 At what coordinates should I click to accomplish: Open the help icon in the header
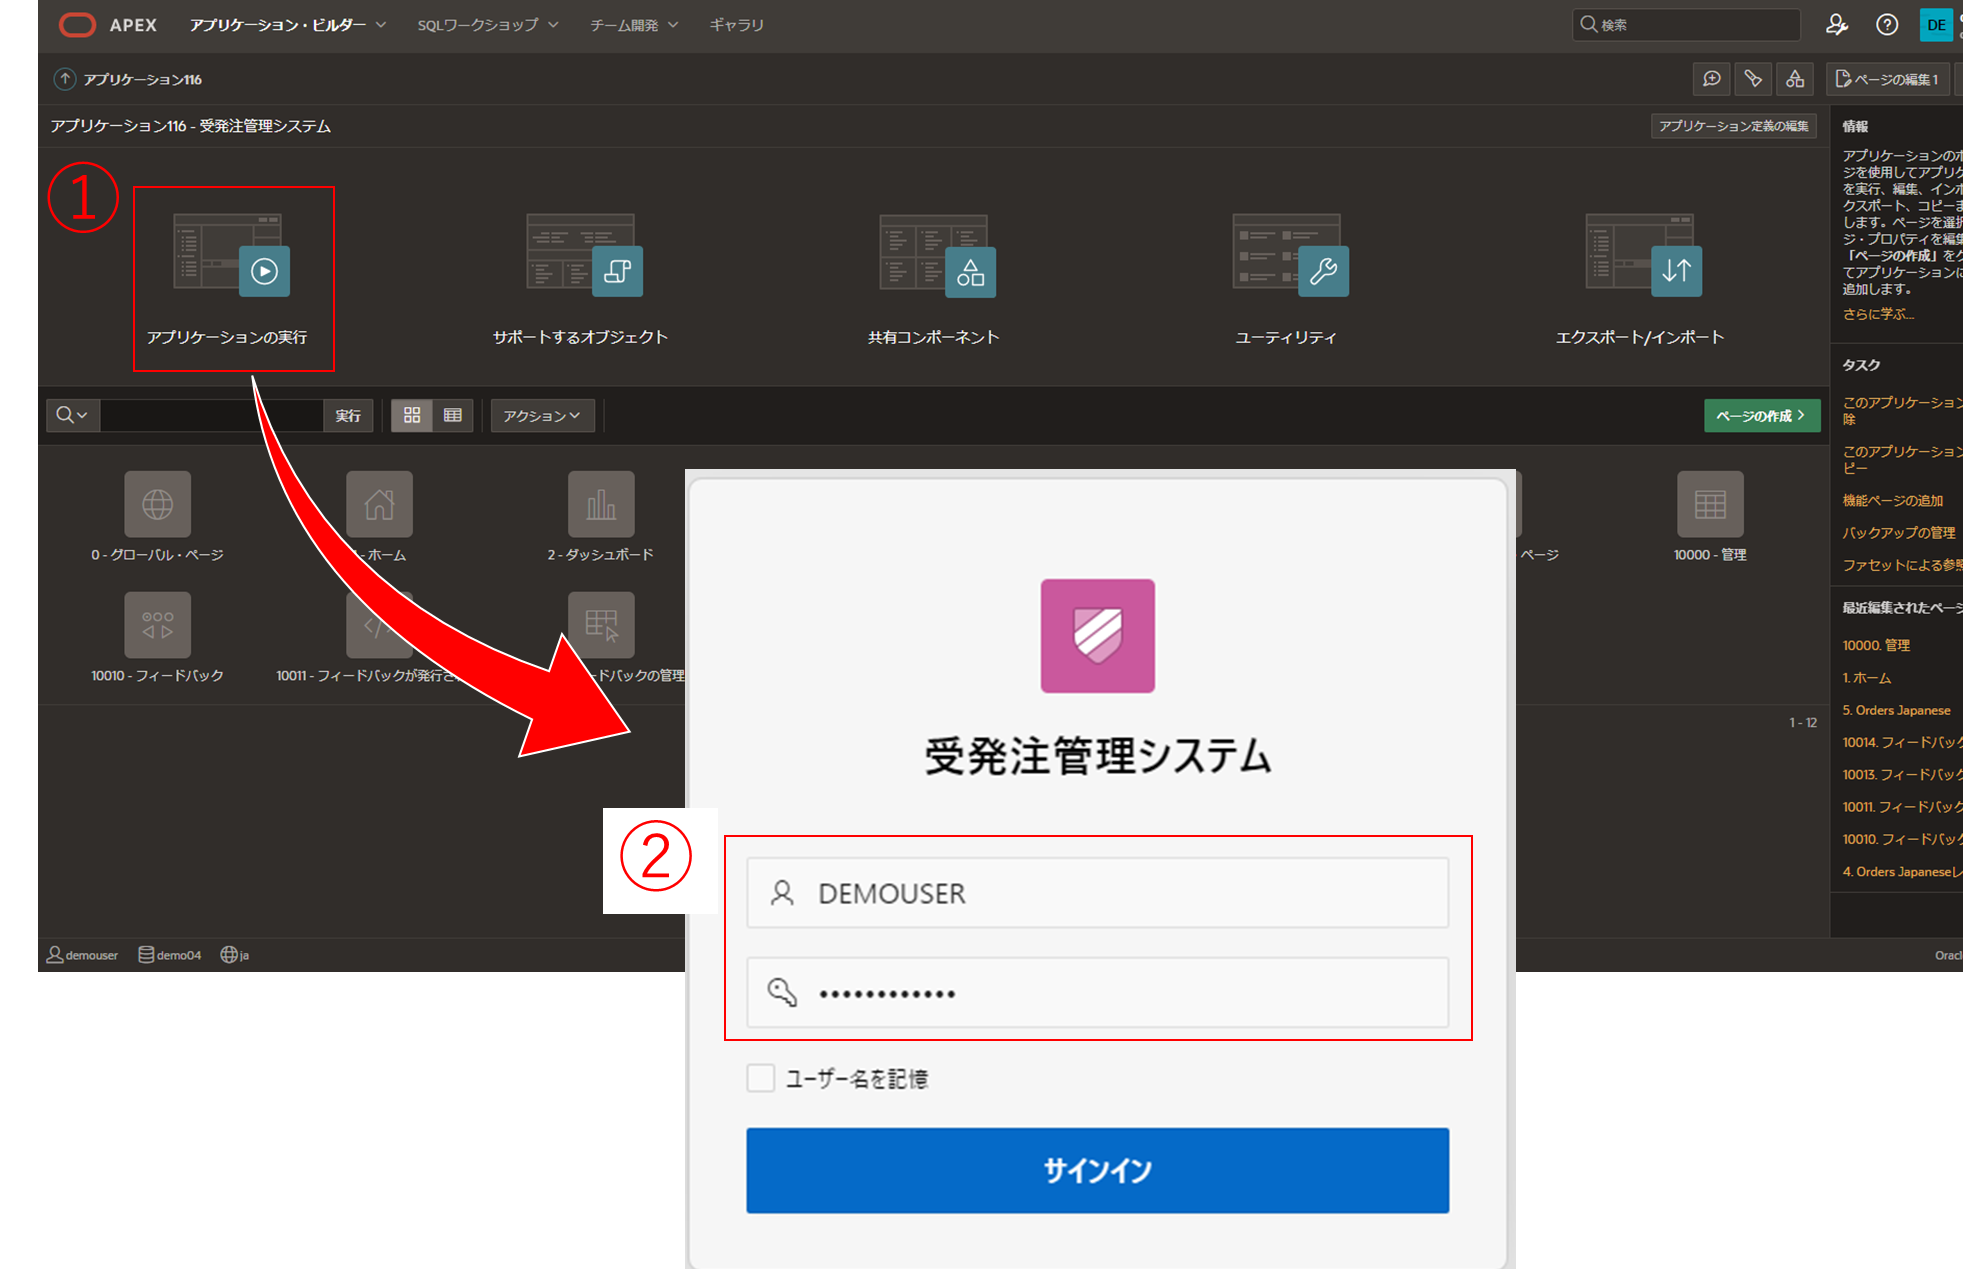[1888, 24]
